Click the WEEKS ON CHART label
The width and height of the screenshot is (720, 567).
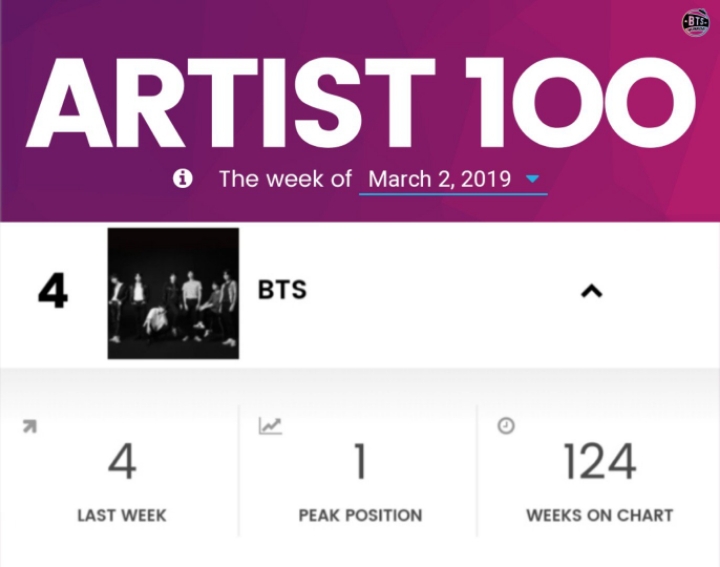tap(600, 516)
